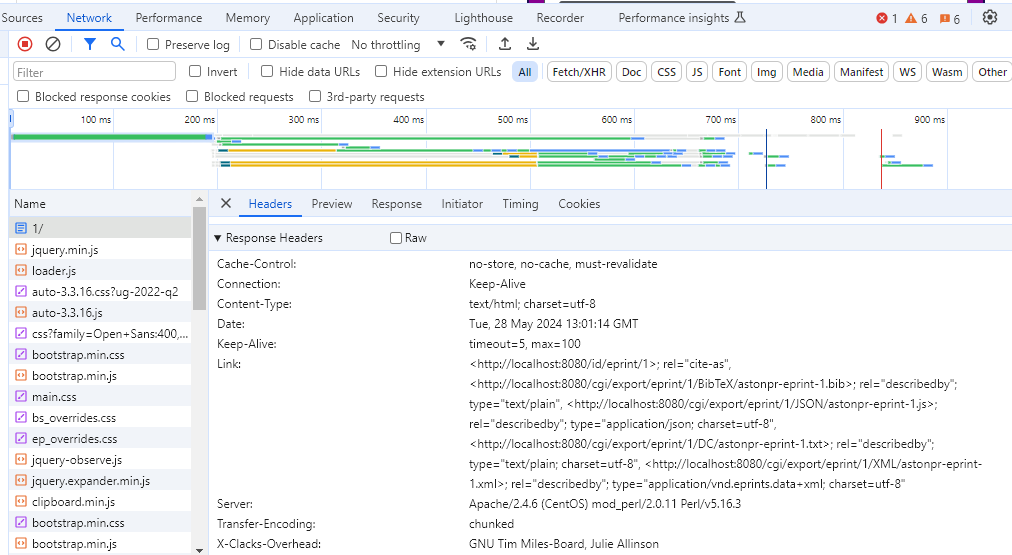This screenshot has height=555, width=1012.
Task: Select clipboard.min.js request
Action: click(x=101, y=501)
